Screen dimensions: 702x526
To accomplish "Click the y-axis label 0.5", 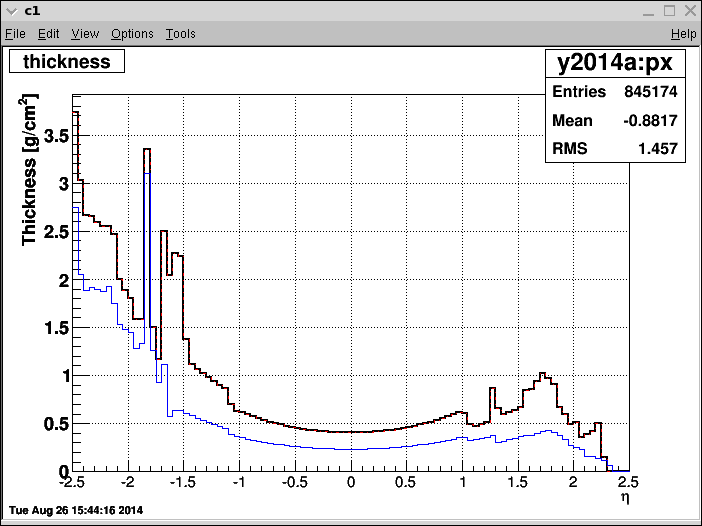I will [x=57, y=423].
